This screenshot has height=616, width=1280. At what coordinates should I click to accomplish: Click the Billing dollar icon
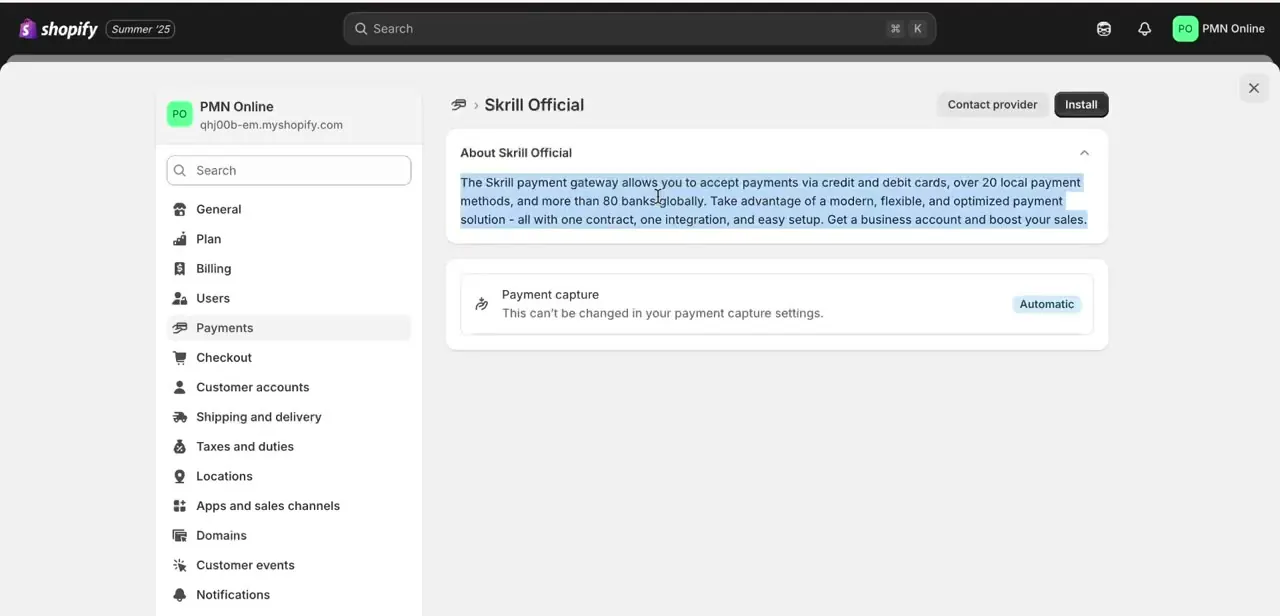[x=180, y=268]
